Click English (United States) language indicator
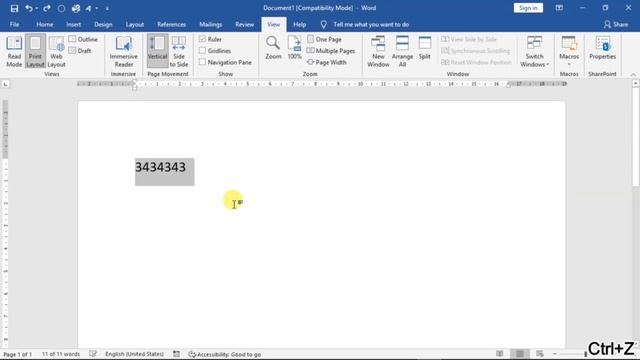This screenshot has height=360, width=640. tap(134, 354)
